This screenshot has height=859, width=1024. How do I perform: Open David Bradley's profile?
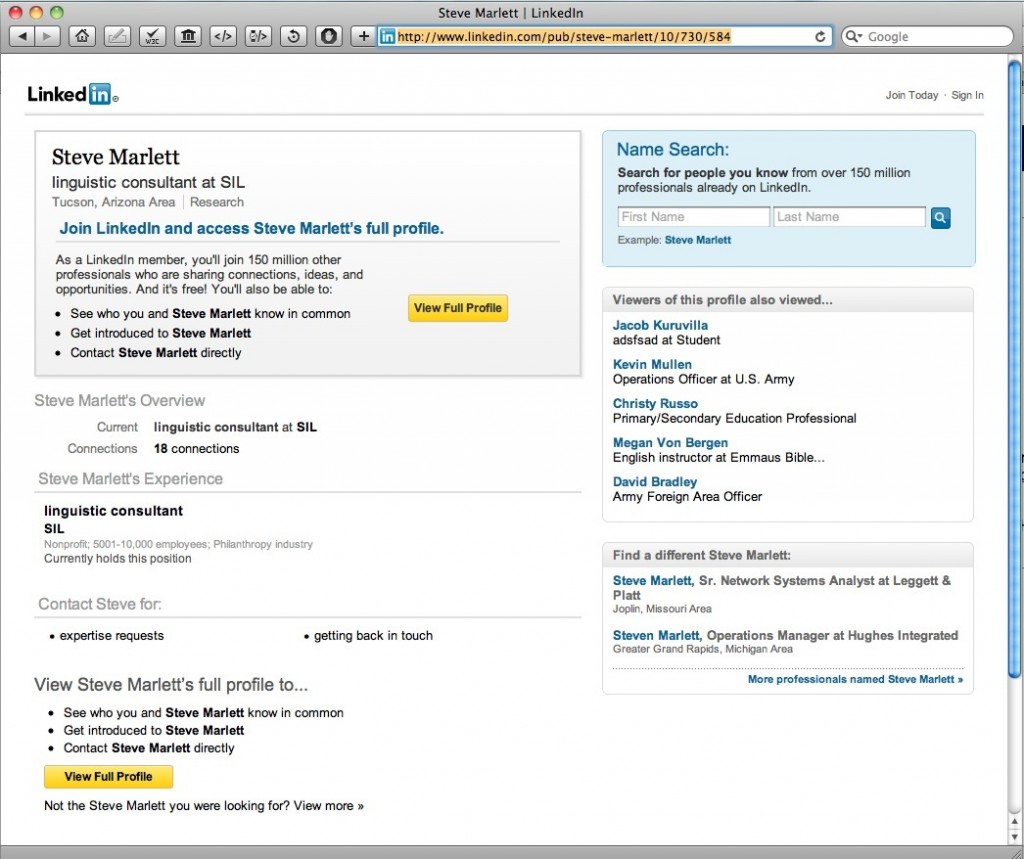pyautogui.click(x=654, y=482)
